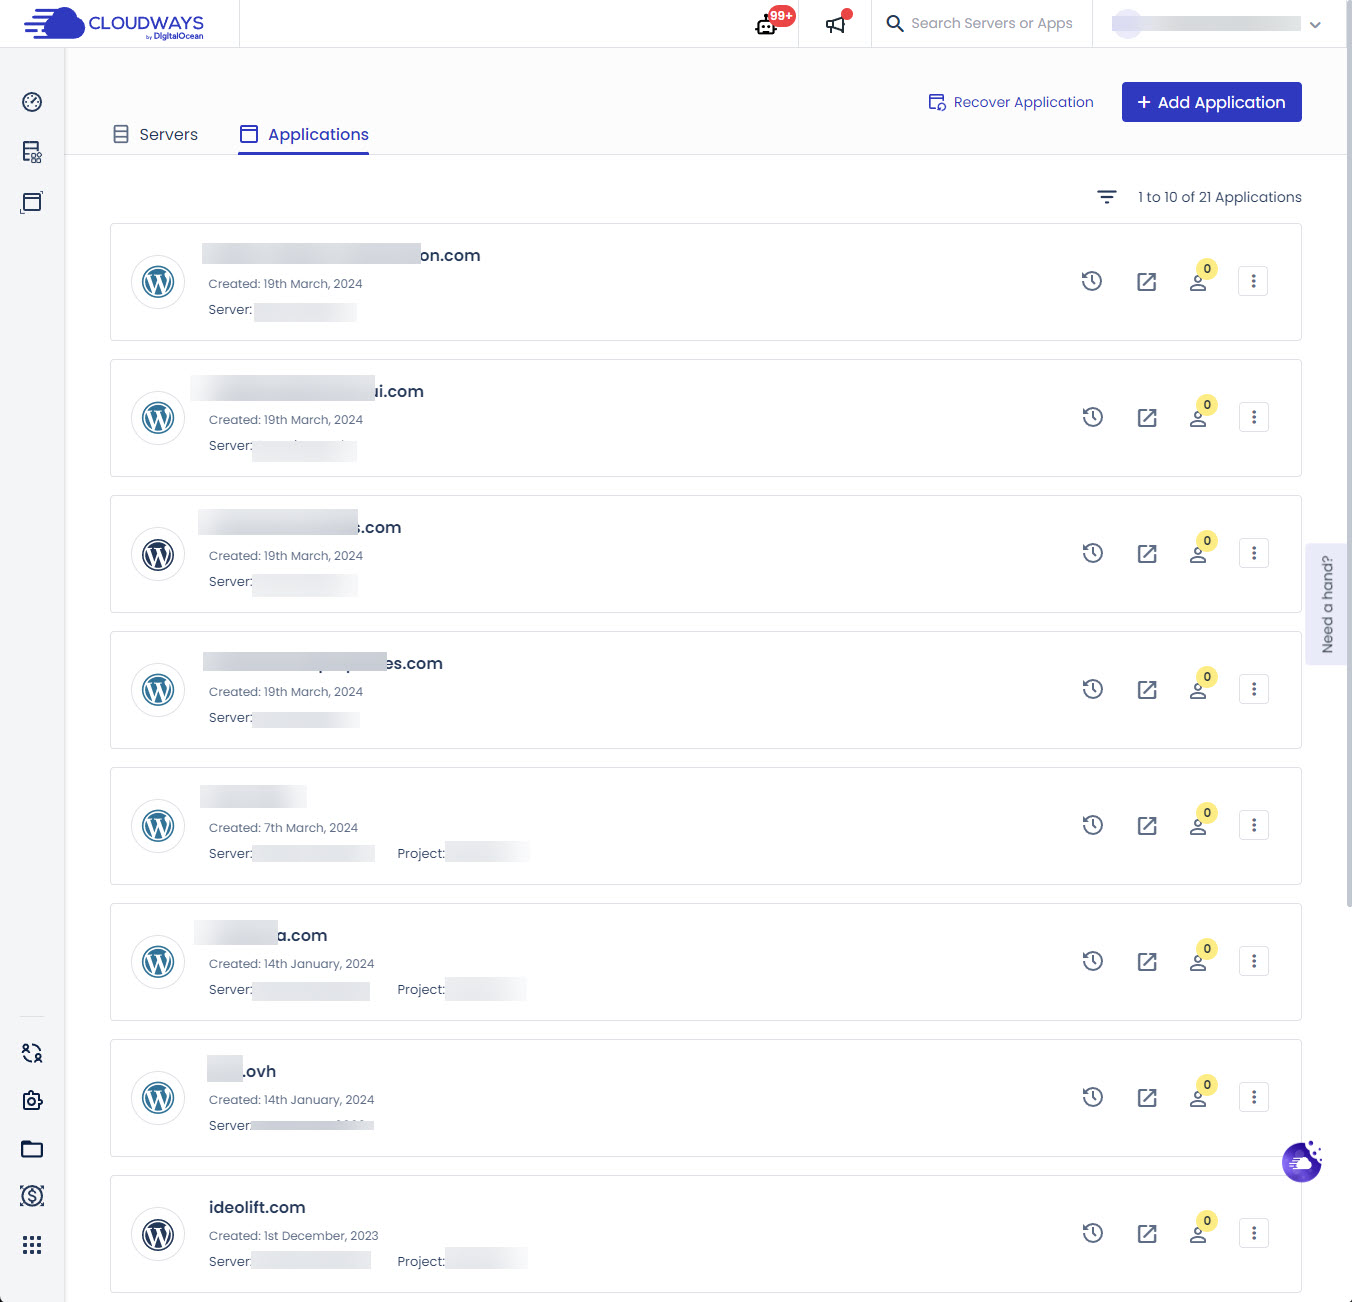Image resolution: width=1352 pixels, height=1302 pixels.
Task: Open the megaphone announcements icon
Action: (836, 24)
